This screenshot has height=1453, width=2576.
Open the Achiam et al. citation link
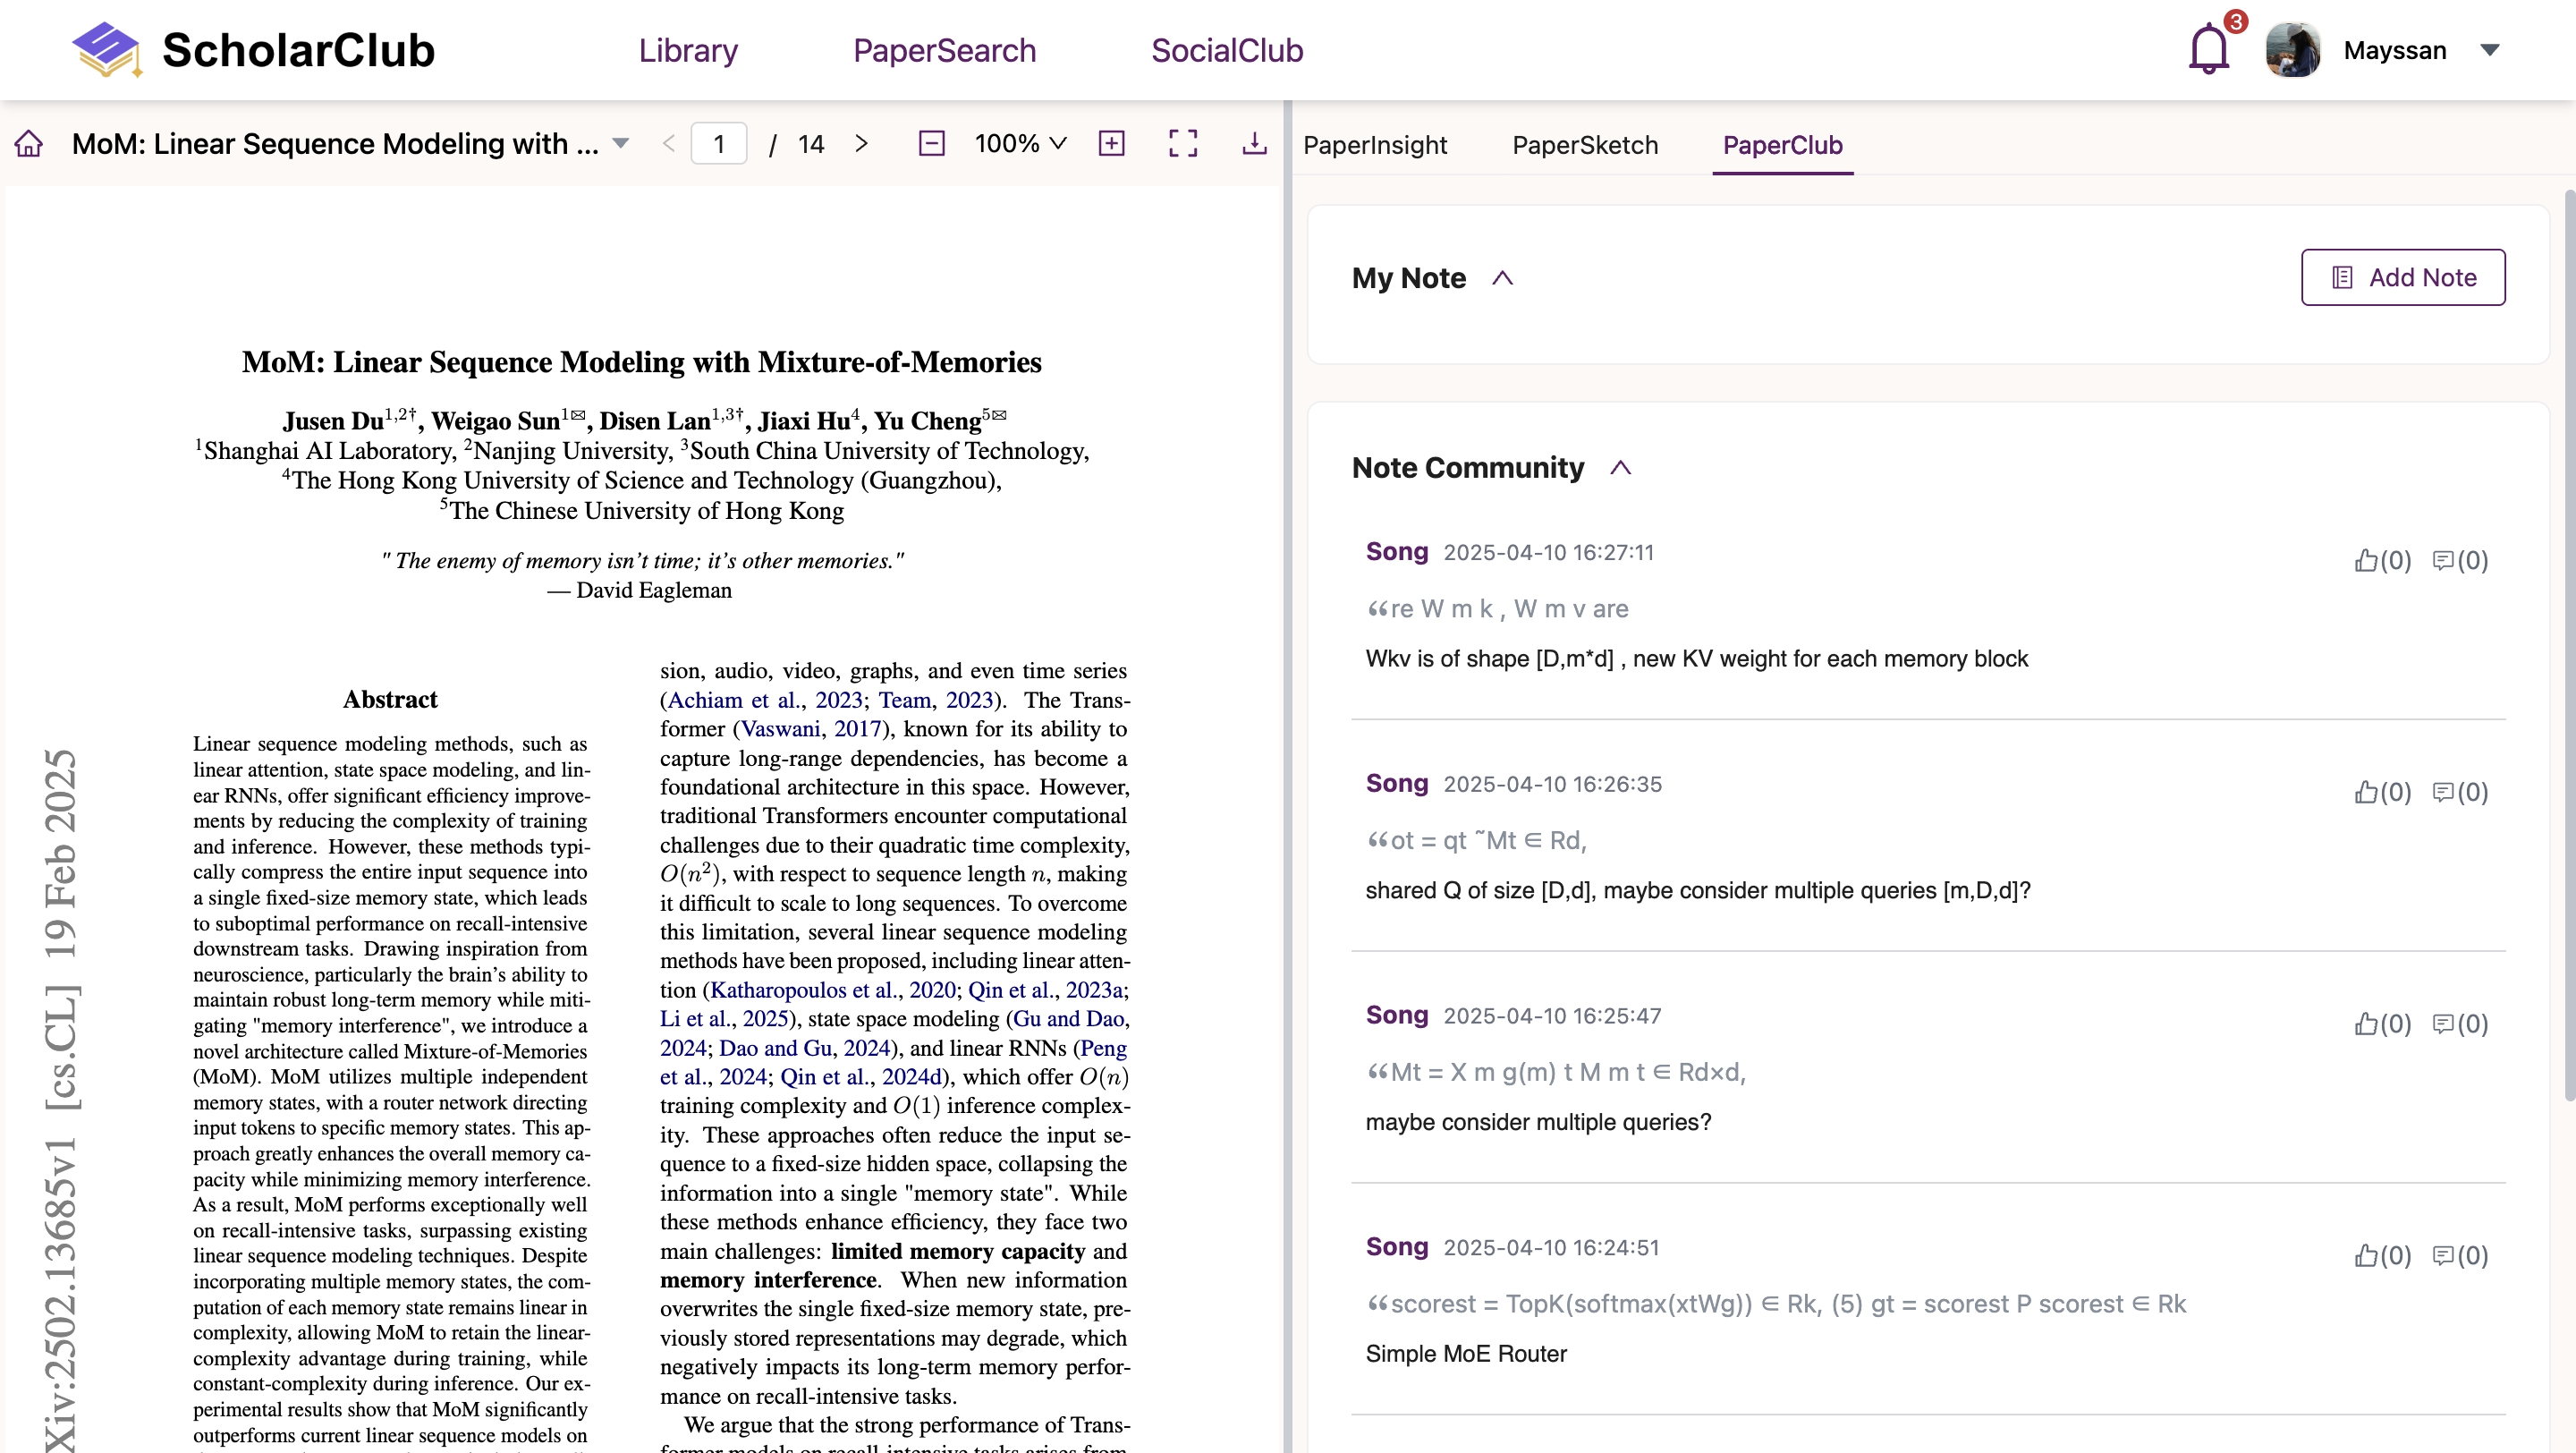[x=733, y=700]
